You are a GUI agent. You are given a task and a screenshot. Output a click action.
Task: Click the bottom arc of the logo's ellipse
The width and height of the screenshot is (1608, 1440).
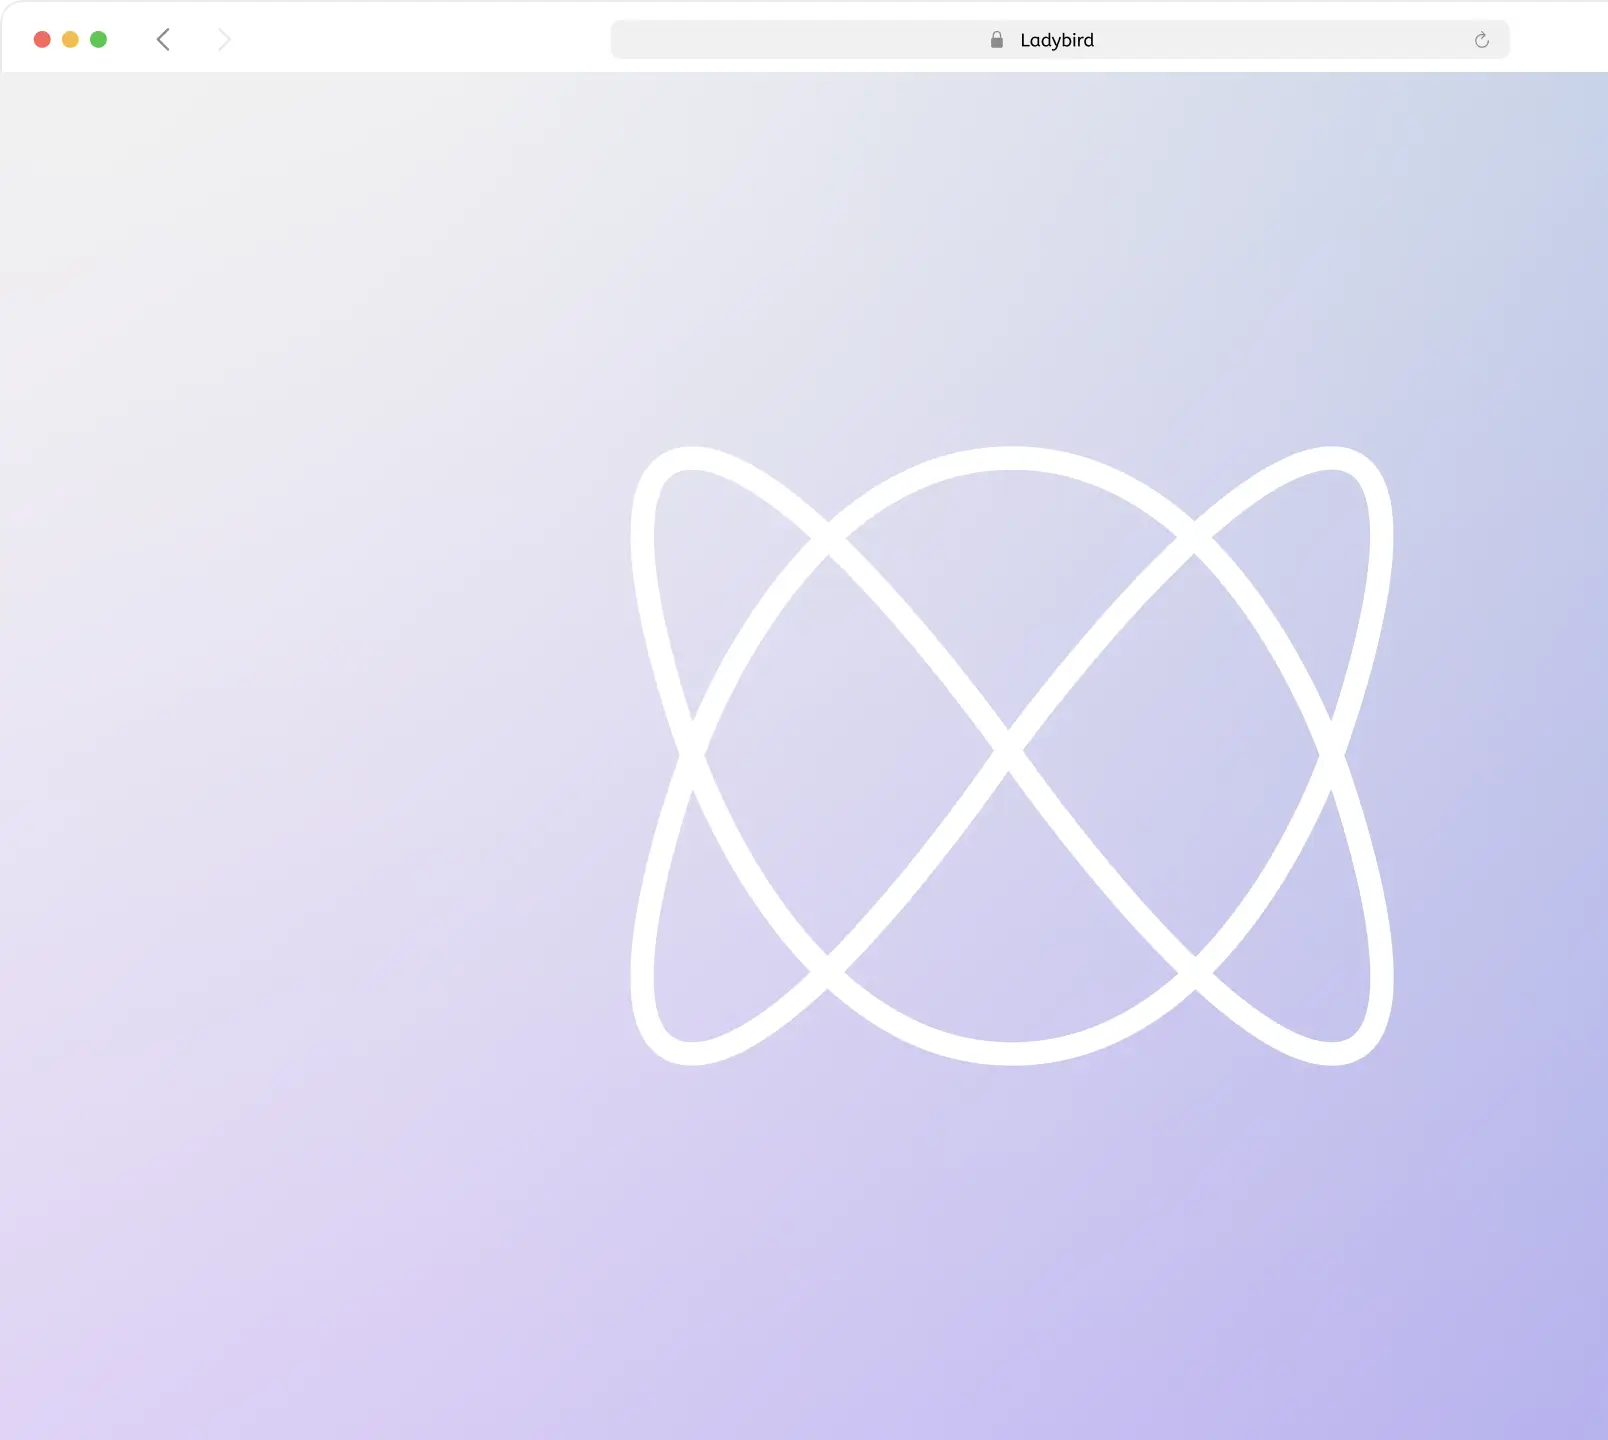[x=1012, y=1054]
